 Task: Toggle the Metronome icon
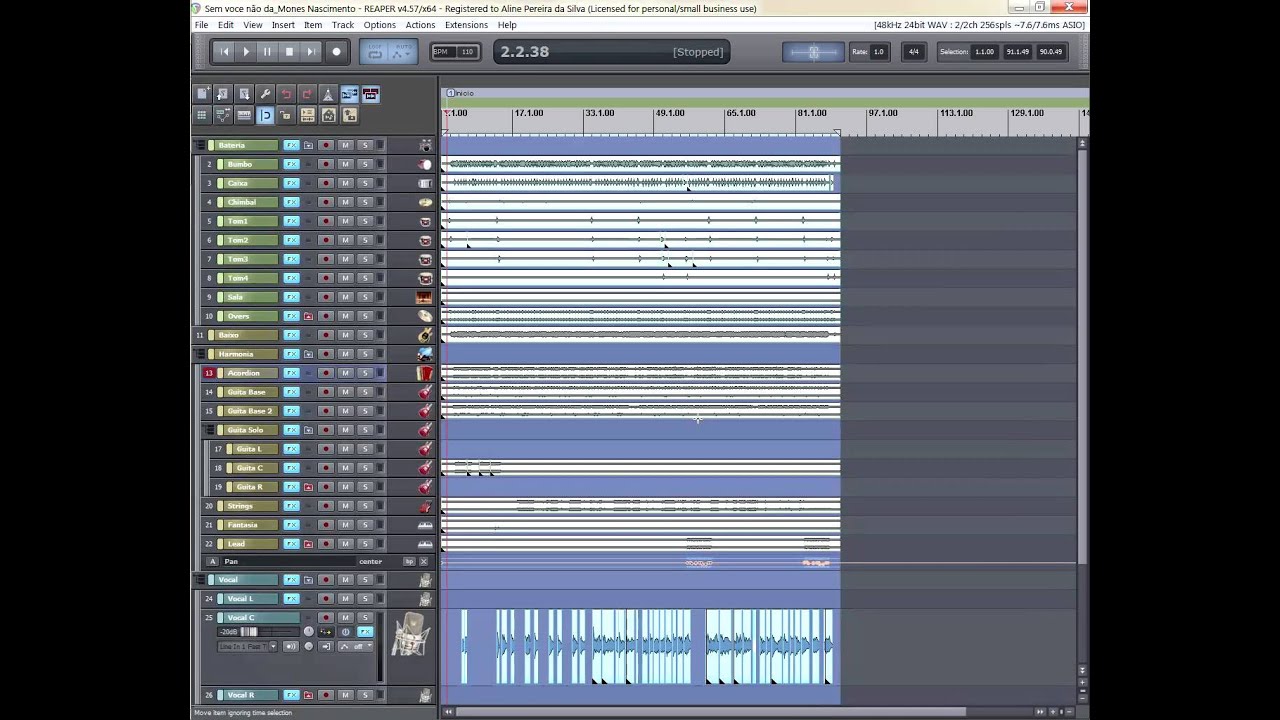[x=328, y=94]
